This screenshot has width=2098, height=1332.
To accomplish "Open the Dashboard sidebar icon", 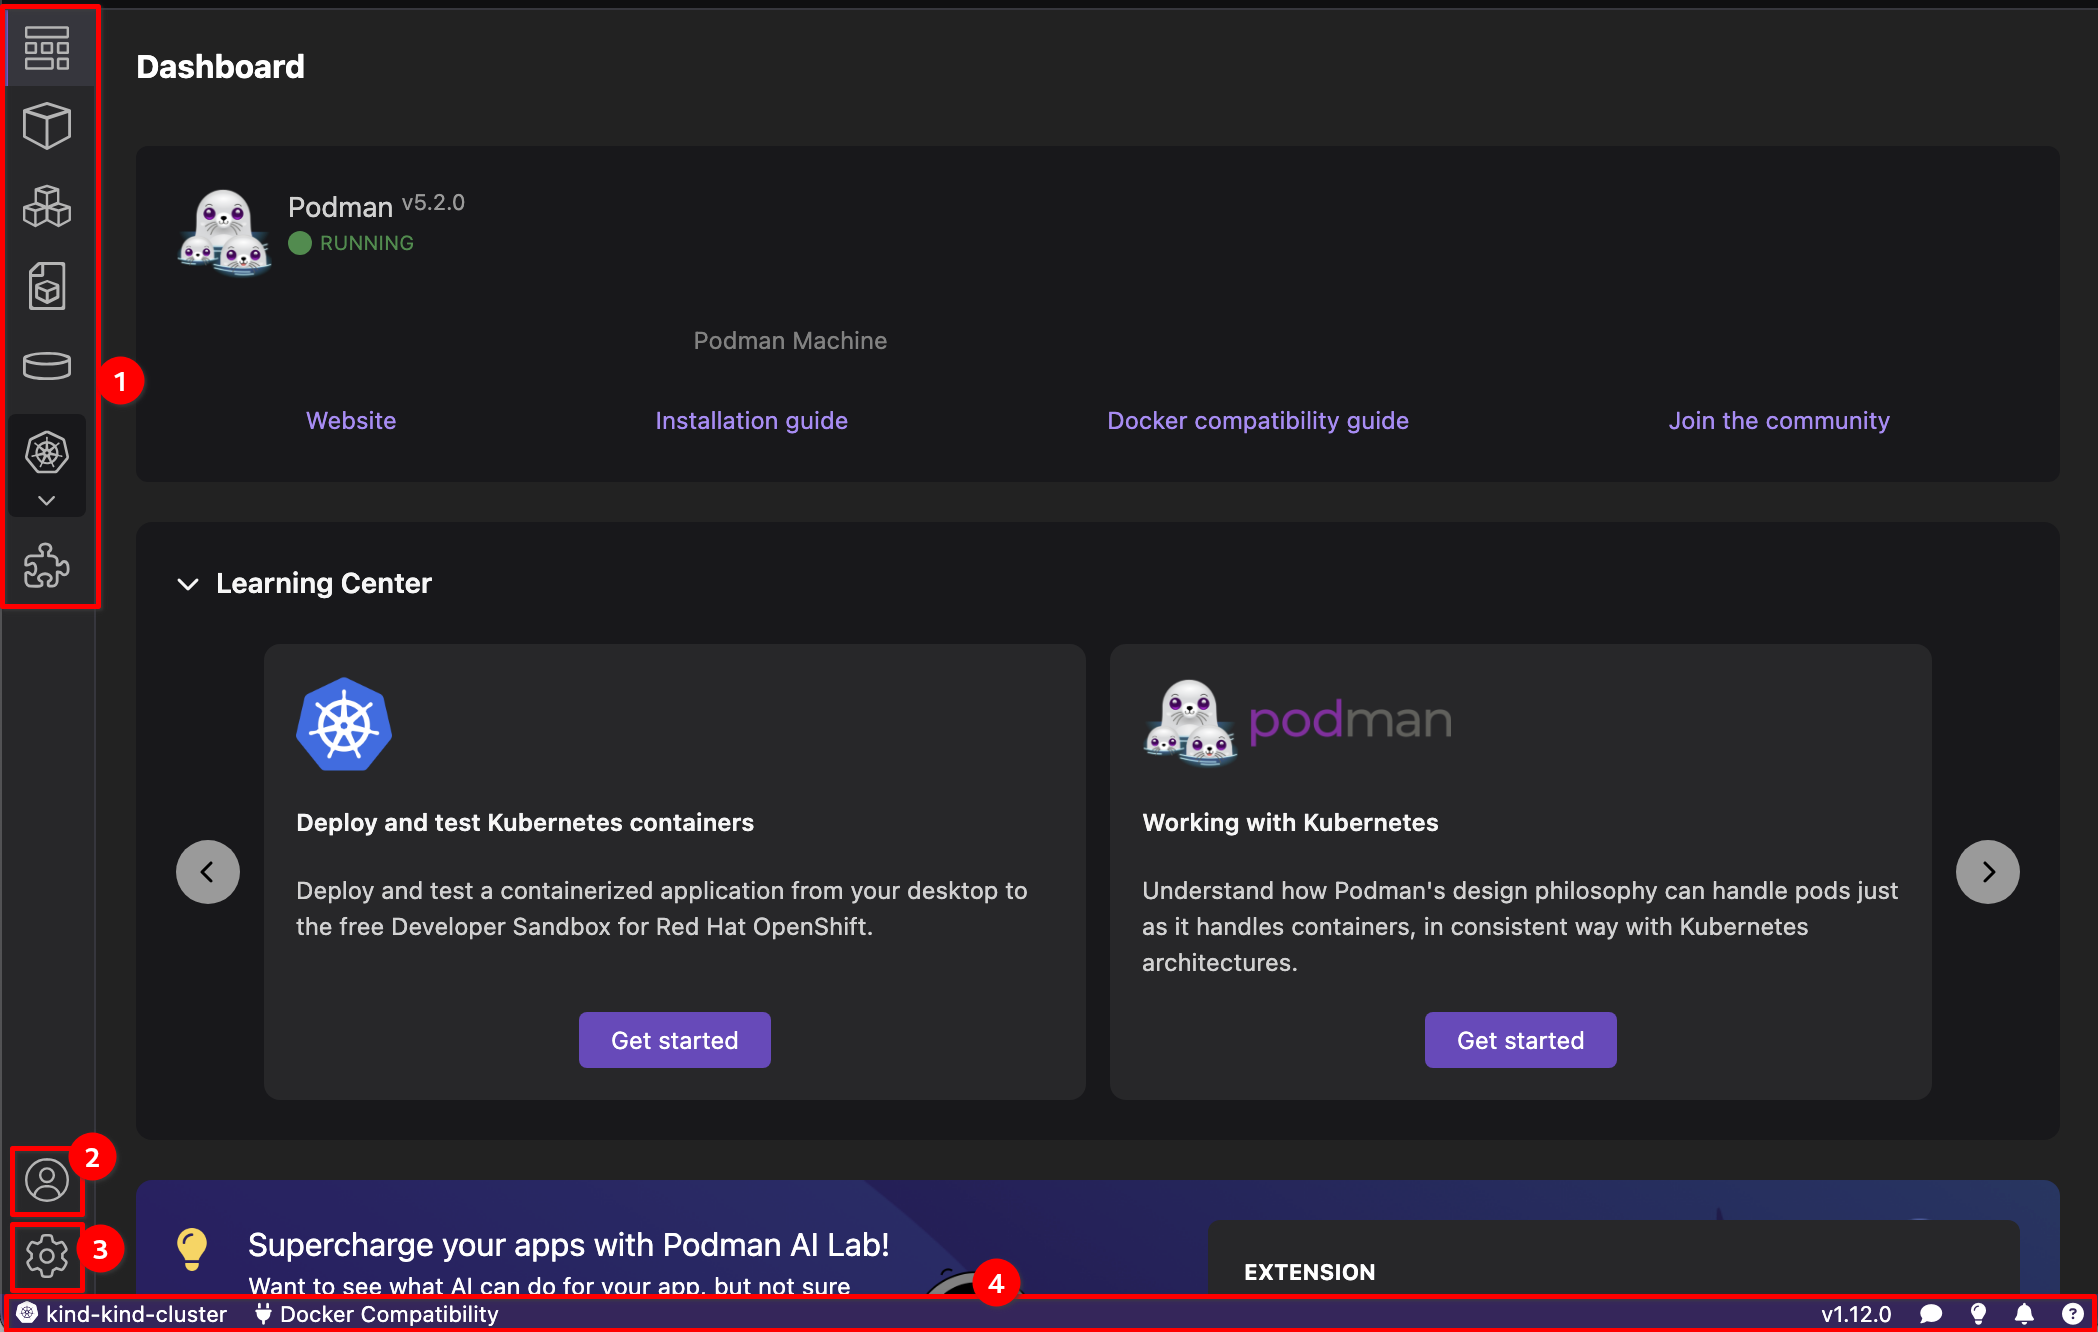I will (x=47, y=48).
